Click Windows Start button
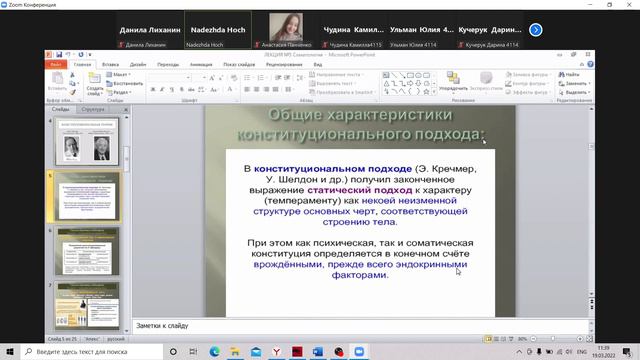The image size is (640, 360). click(10, 351)
